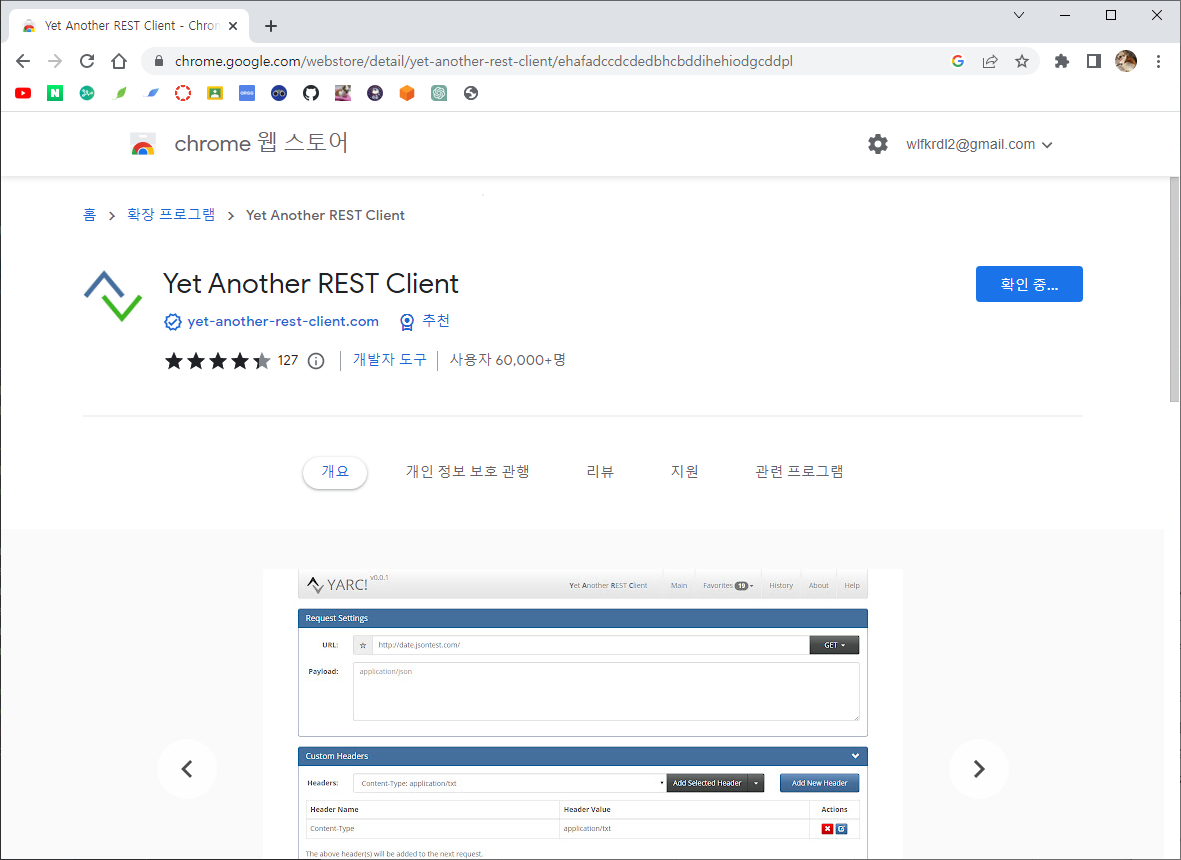This screenshot has width=1181, height=860.
Task: Share this page from the address bar
Action: point(990,61)
